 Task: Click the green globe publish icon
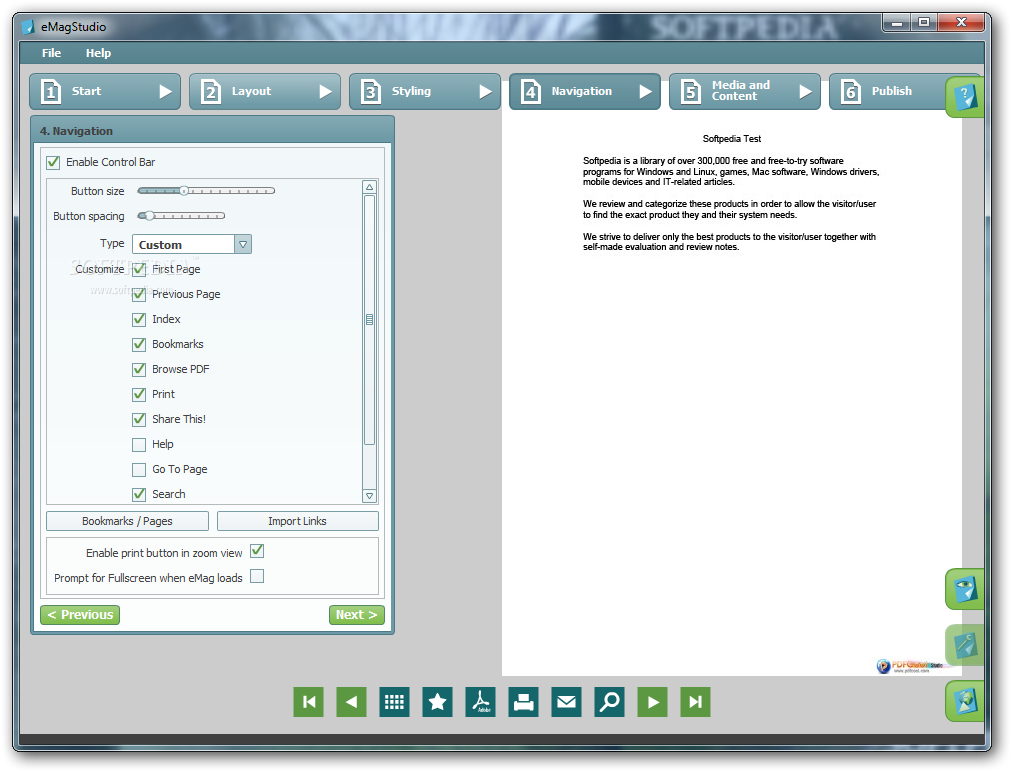965,701
